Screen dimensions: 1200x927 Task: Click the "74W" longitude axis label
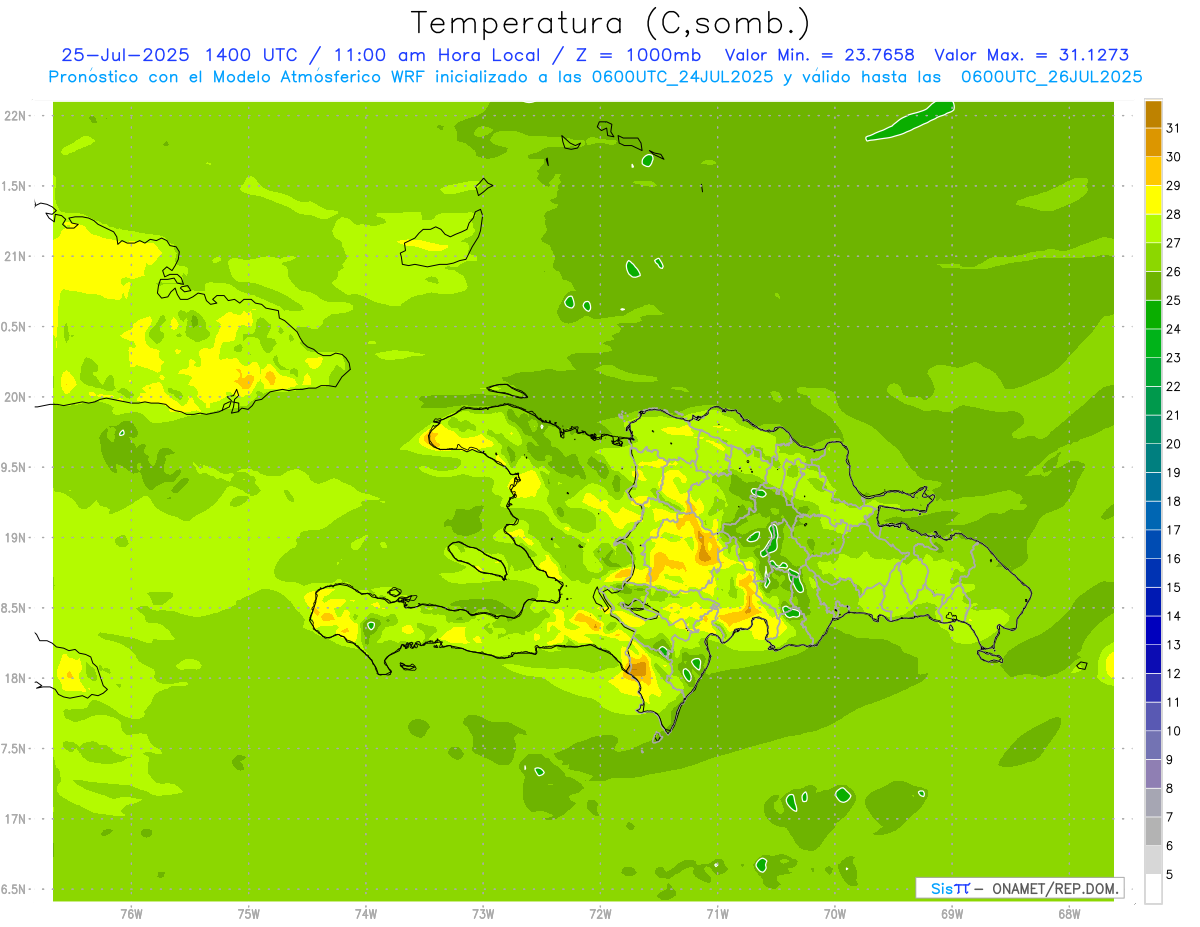pyautogui.click(x=366, y=914)
